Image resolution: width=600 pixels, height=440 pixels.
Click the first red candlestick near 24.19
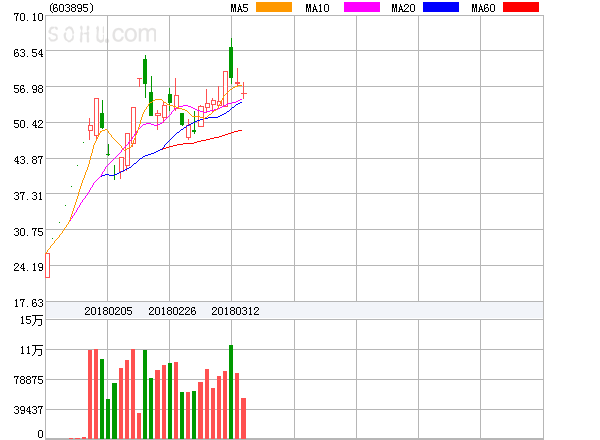(47, 266)
